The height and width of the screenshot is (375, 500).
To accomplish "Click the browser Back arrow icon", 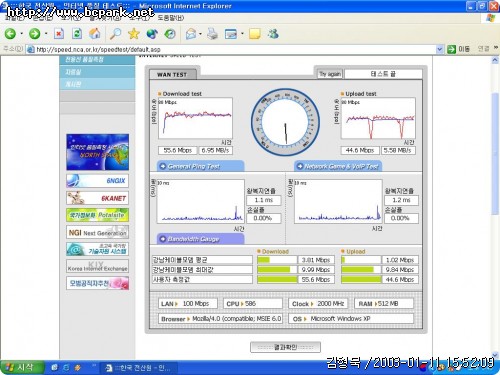I will tap(10, 34).
